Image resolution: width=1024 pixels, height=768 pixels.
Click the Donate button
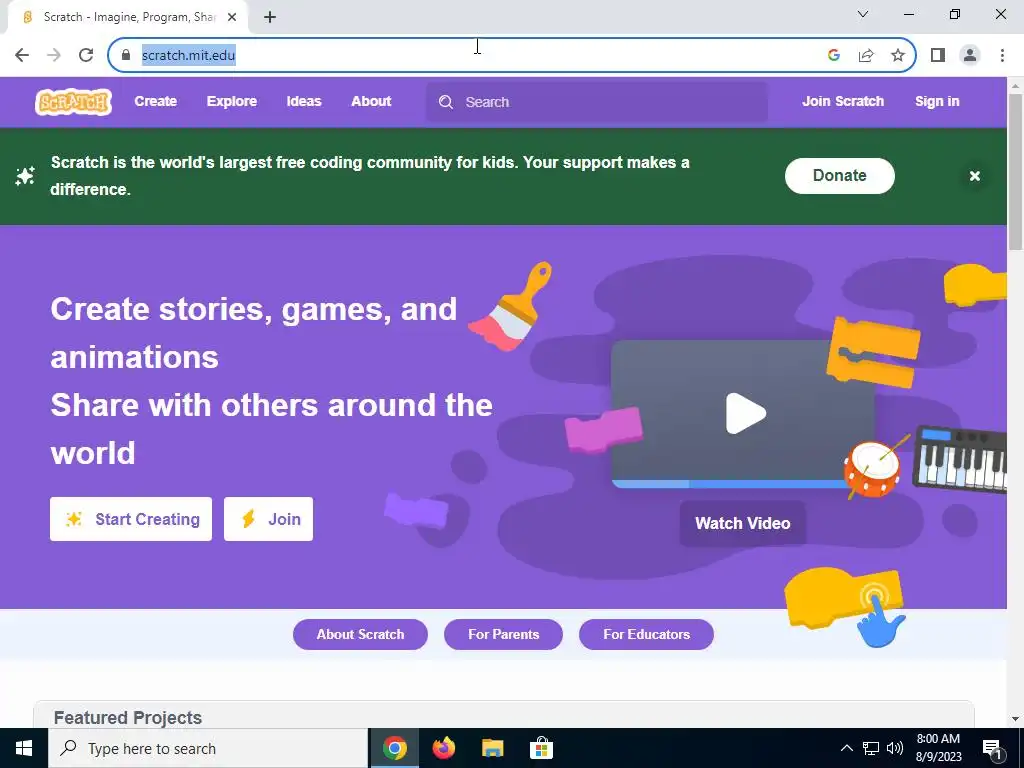click(839, 176)
